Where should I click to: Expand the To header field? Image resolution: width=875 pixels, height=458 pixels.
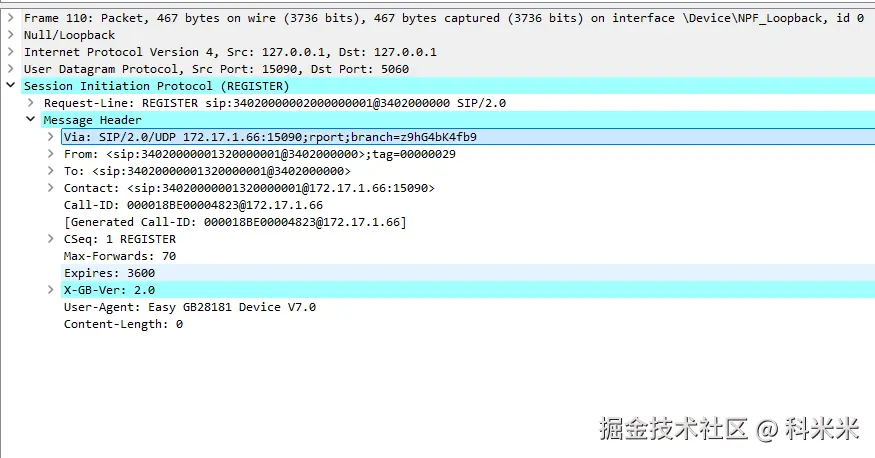(51, 171)
